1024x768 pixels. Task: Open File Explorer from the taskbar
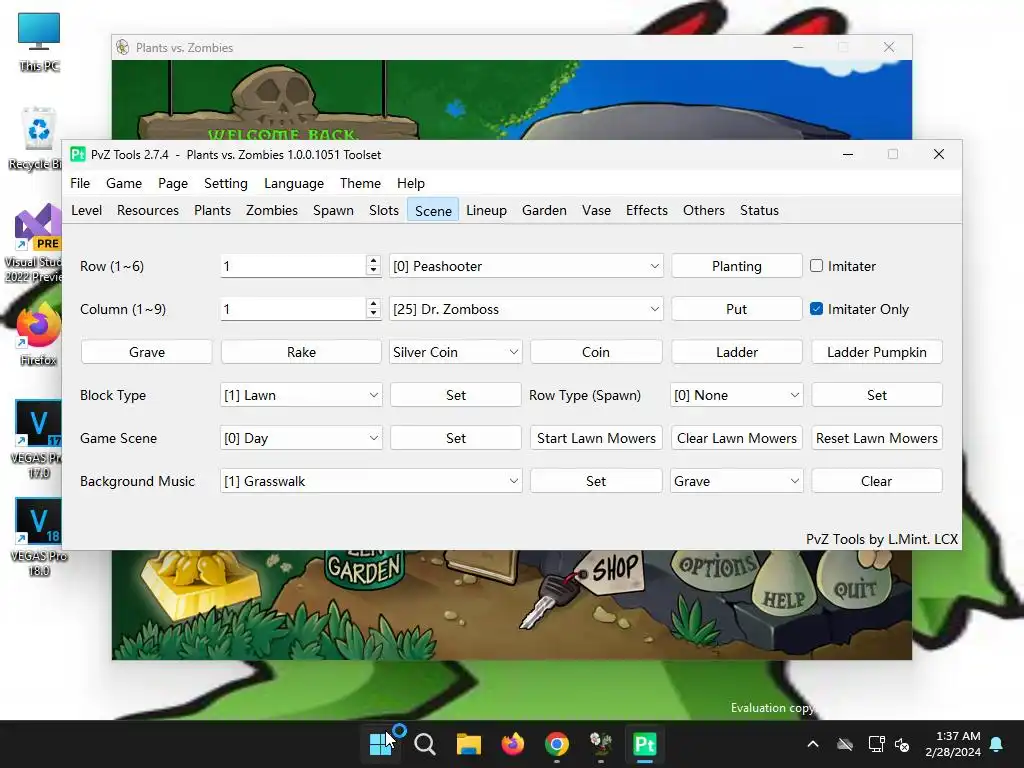[x=468, y=744]
